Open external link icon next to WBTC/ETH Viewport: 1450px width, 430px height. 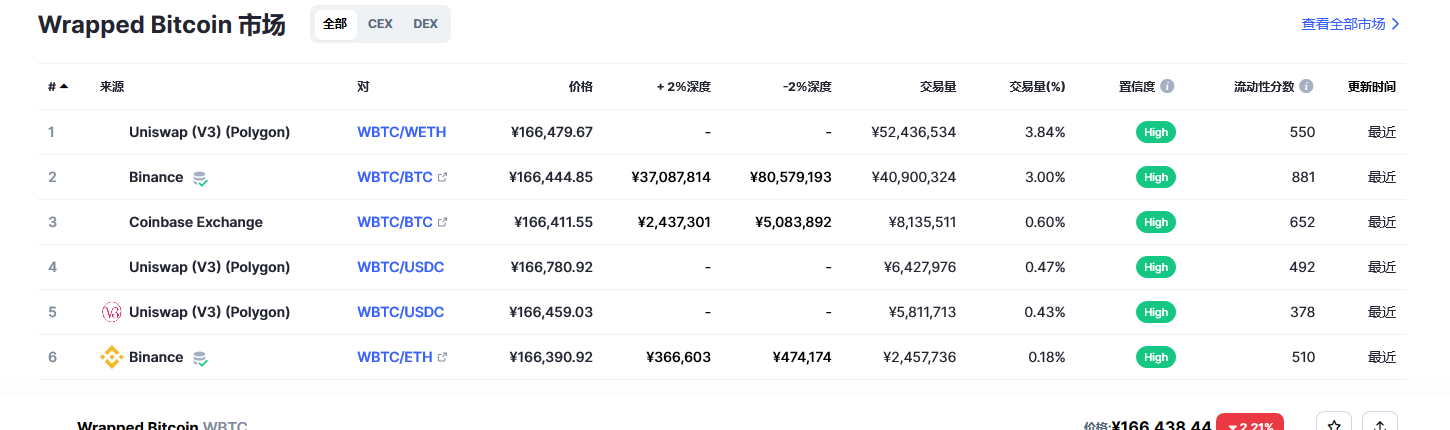coord(443,357)
